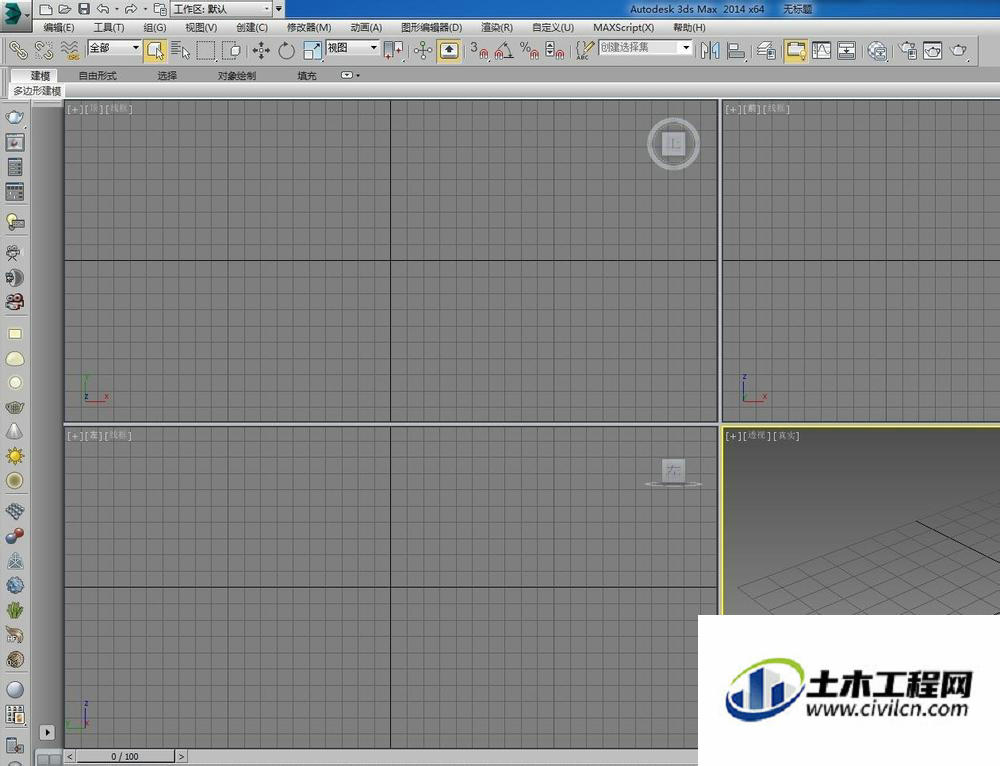Open the 全部 selection filter dropdown

(114, 48)
